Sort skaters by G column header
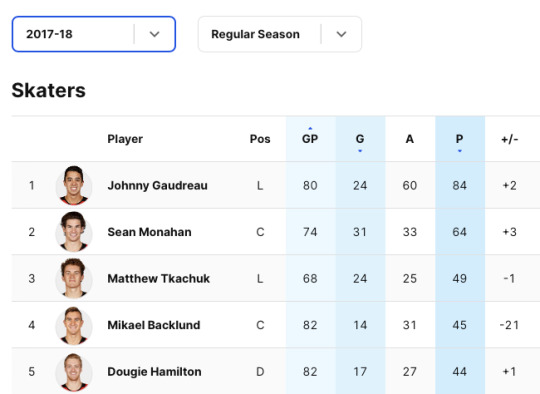Screen dimensions: 540x394 point(360,139)
